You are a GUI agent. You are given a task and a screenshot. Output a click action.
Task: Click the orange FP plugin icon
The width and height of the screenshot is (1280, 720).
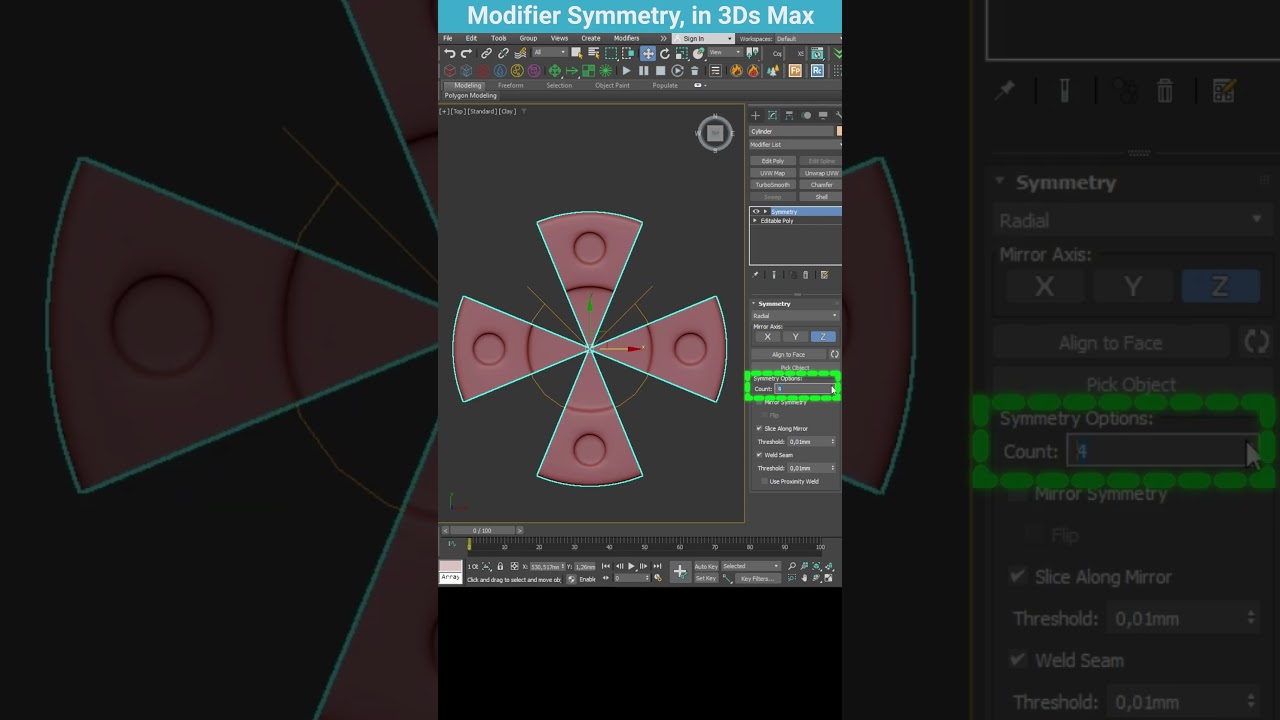point(795,70)
